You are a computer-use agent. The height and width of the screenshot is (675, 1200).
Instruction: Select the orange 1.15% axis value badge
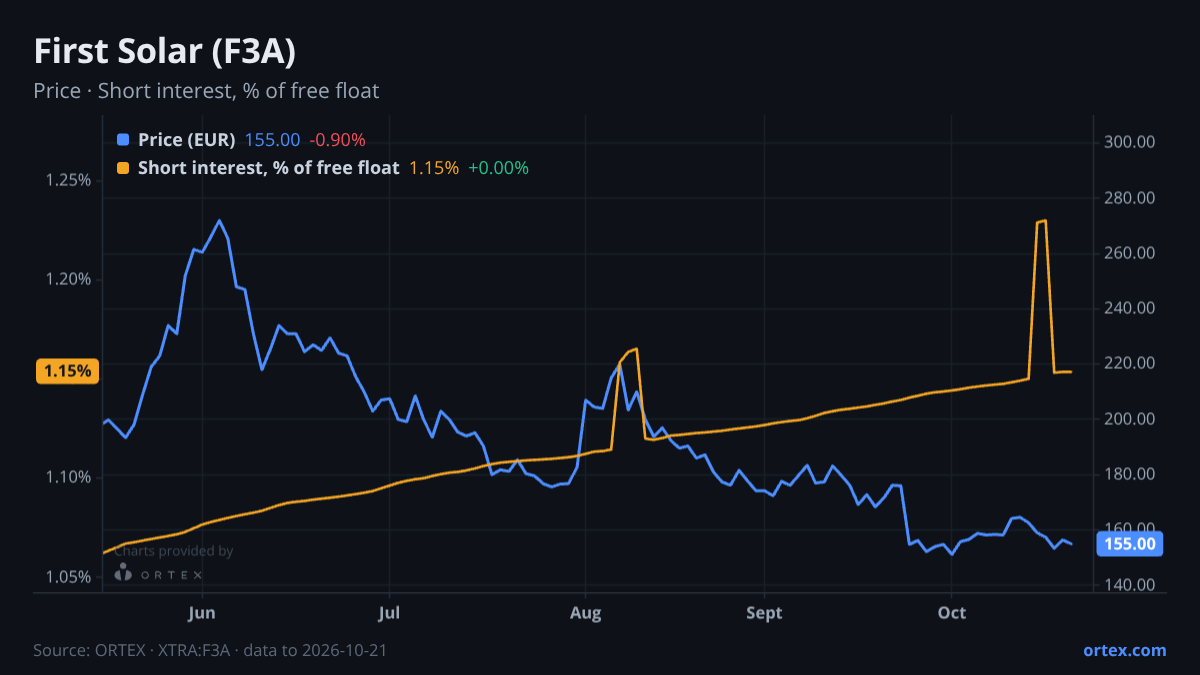coord(68,371)
